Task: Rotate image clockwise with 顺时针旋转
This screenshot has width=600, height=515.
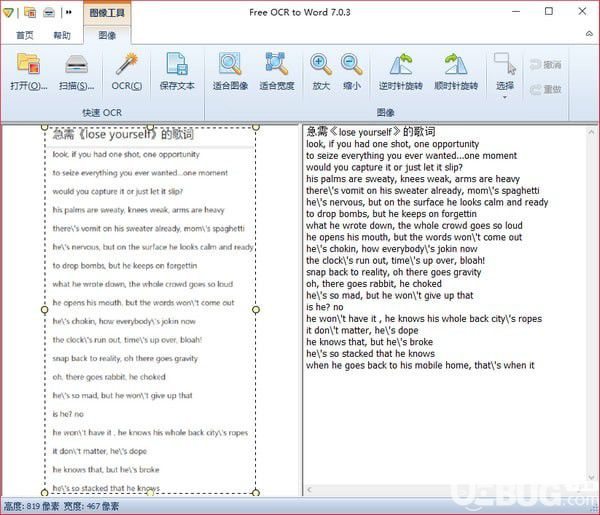Action: coord(456,72)
